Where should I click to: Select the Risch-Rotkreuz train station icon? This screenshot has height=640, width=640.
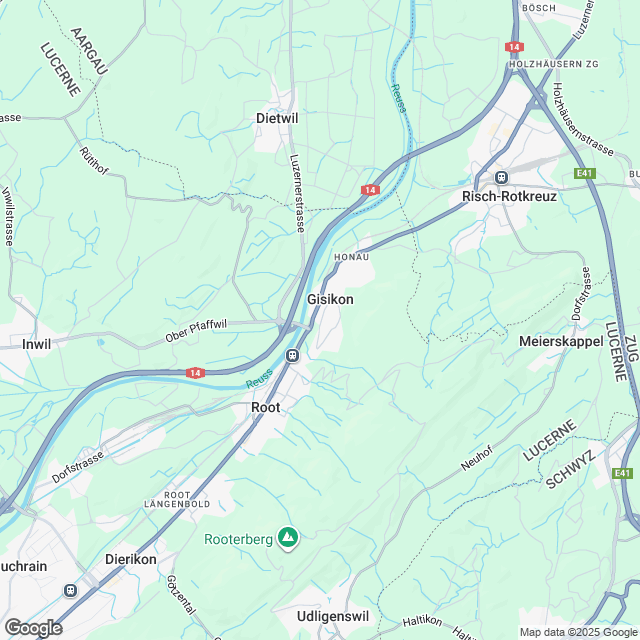(x=501, y=178)
